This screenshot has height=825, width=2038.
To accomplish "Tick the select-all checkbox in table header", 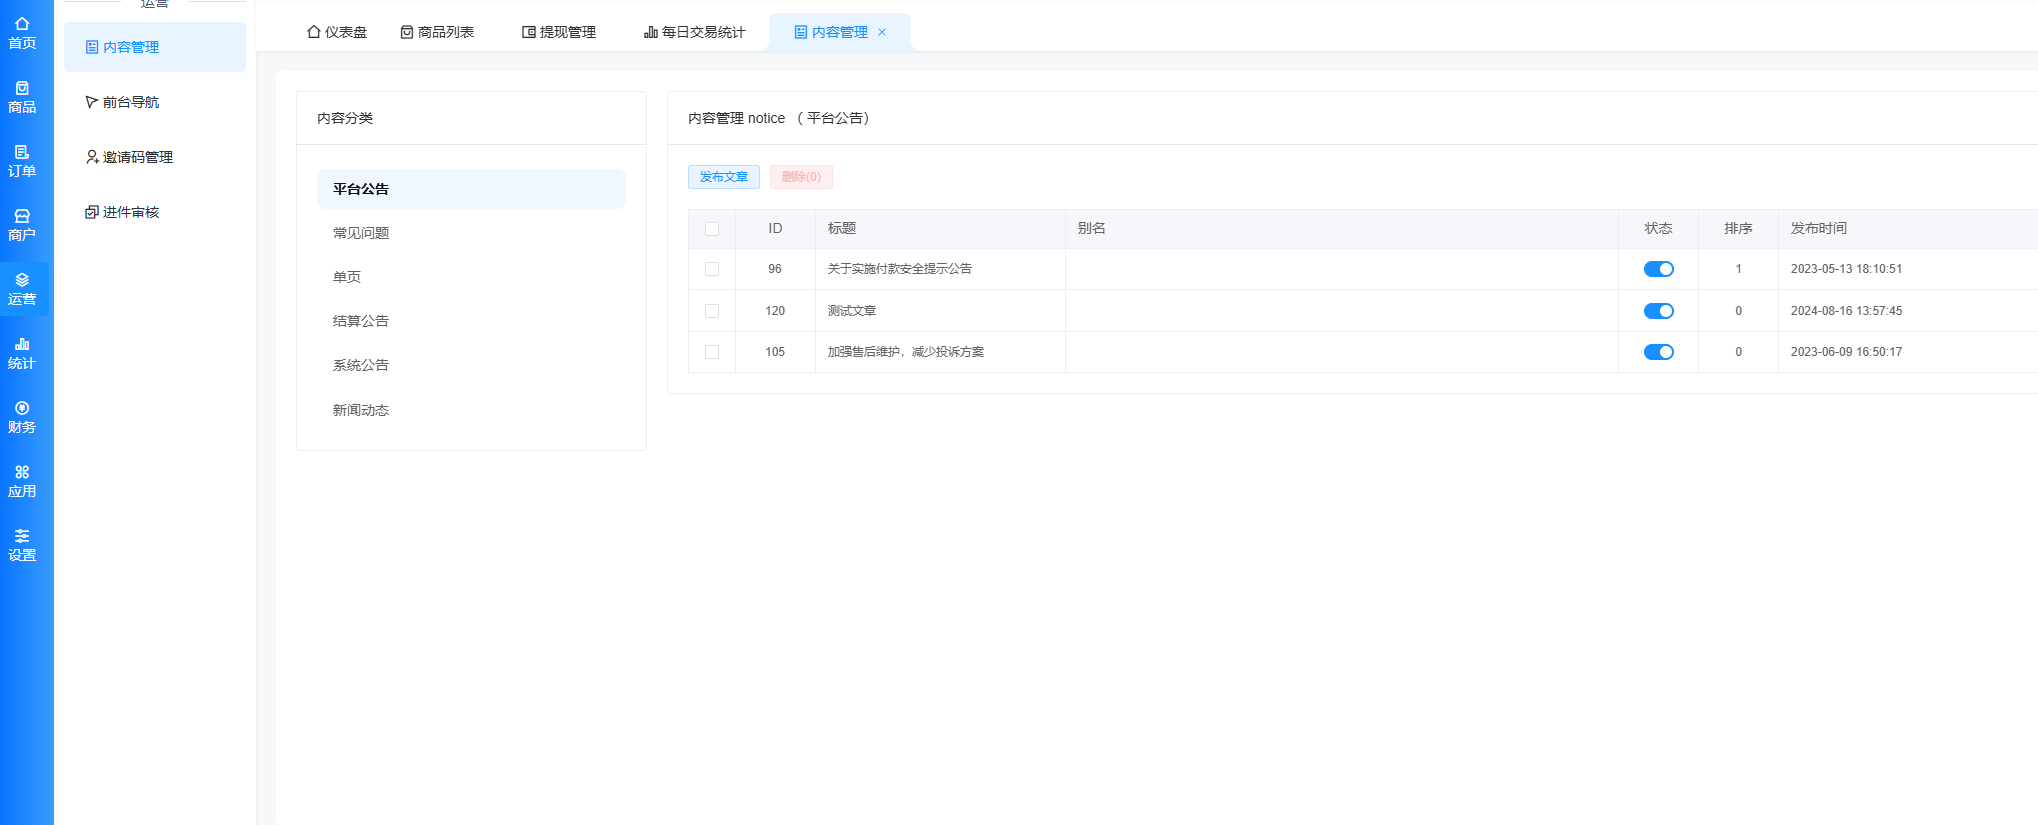I will 712,229.
